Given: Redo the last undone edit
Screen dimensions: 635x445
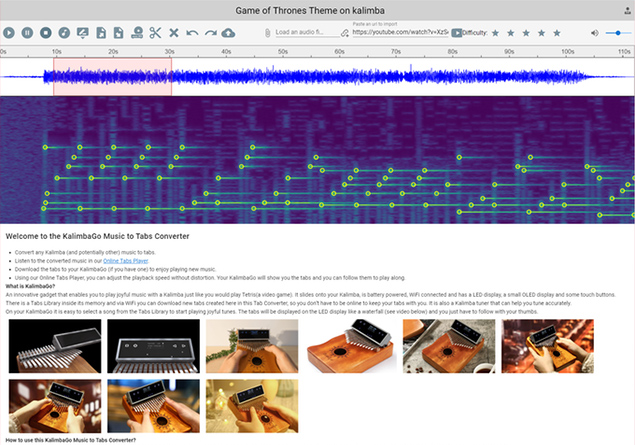Looking at the screenshot, I should pyautogui.click(x=210, y=33).
